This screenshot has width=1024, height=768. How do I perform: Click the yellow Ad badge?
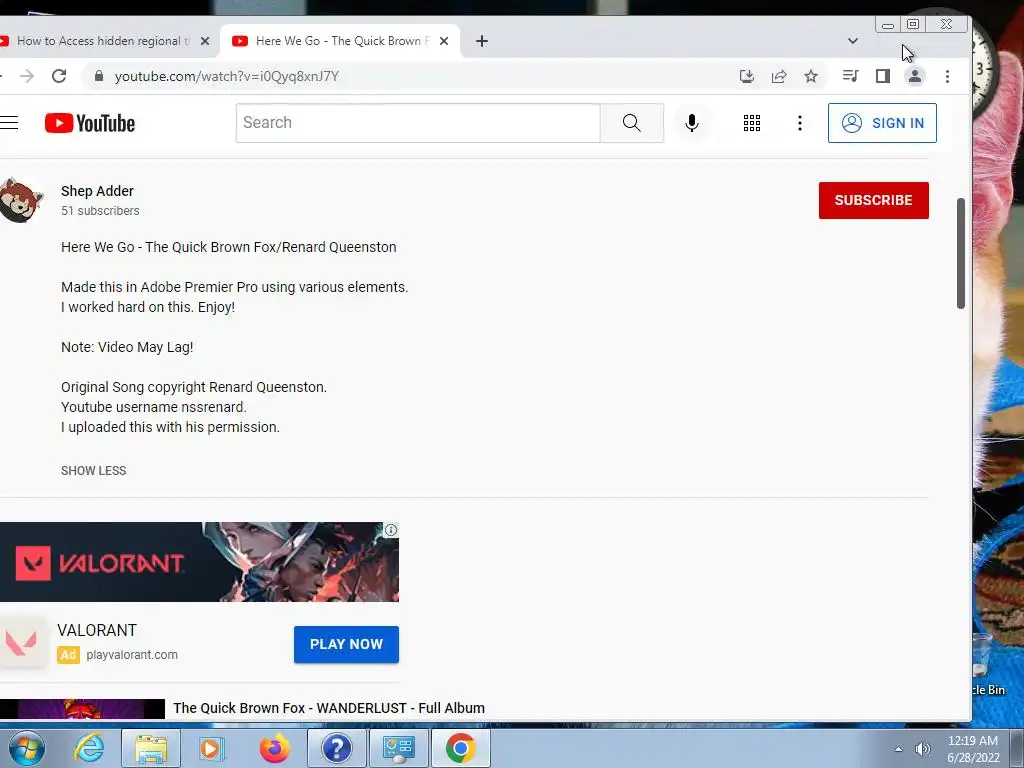point(68,654)
